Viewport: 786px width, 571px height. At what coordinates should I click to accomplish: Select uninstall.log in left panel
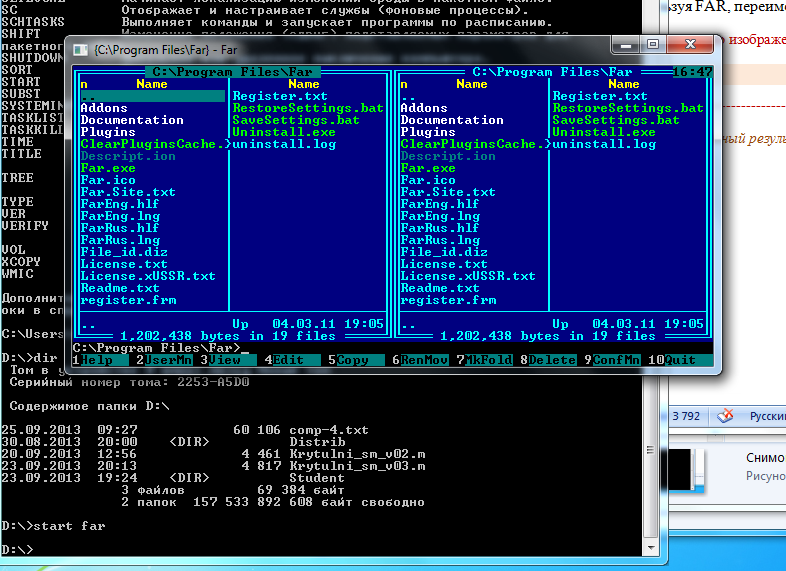pyautogui.click(x=284, y=144)
